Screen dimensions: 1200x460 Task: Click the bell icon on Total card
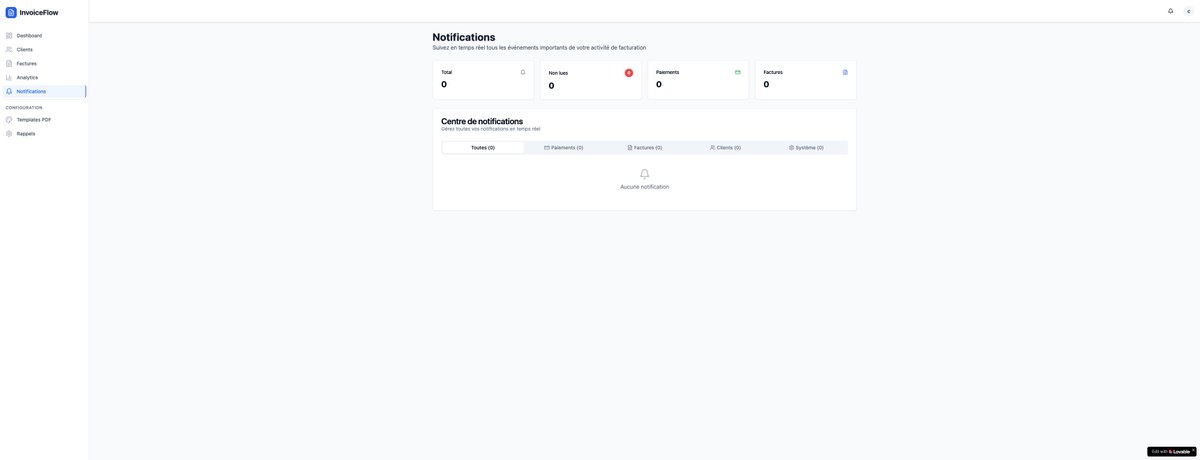pyautogui.click(x=522, y=72)
